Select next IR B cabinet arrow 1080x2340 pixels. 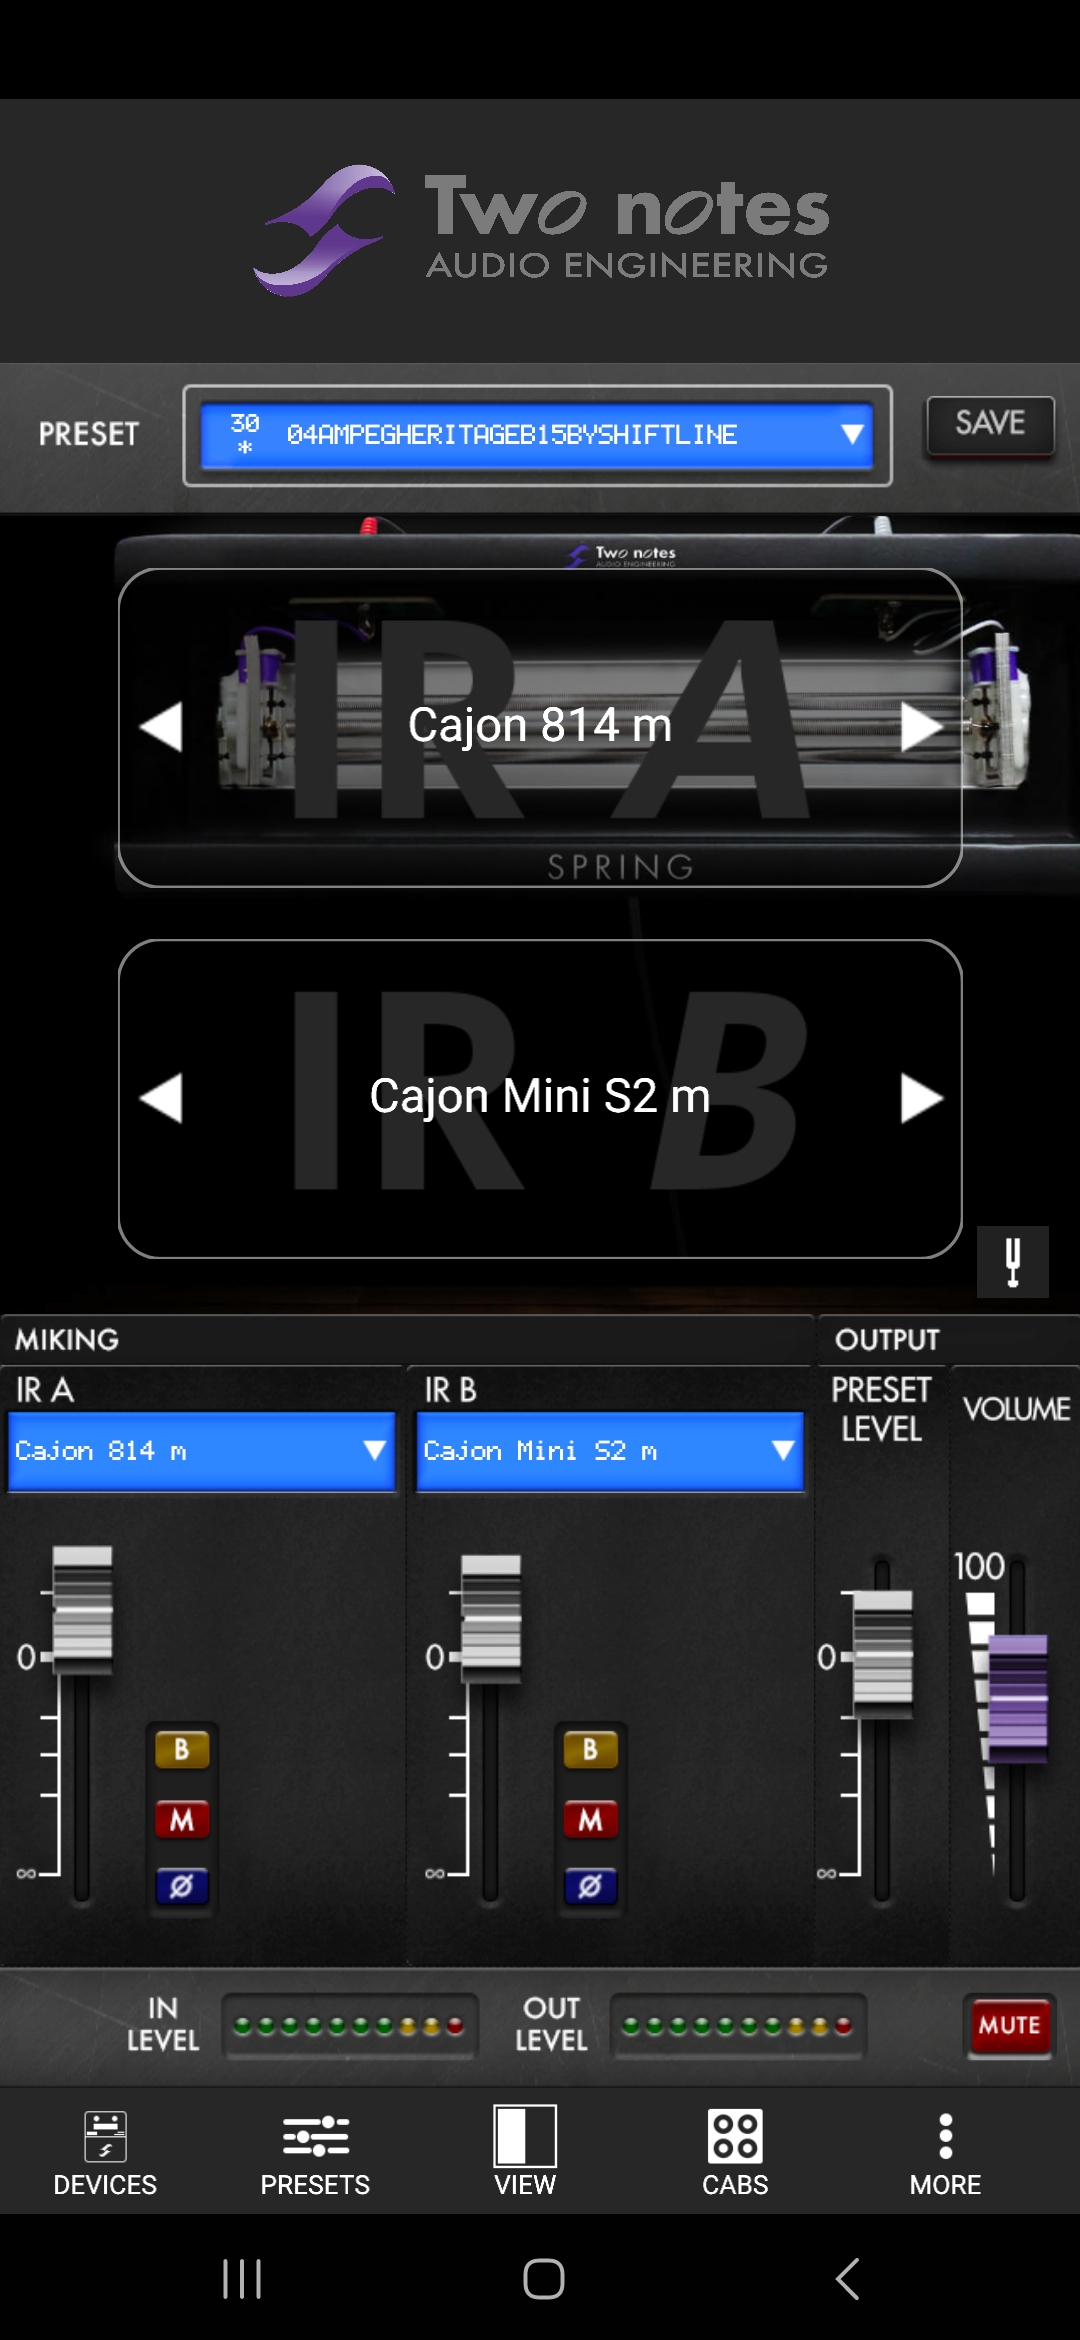click(921, 1098)
